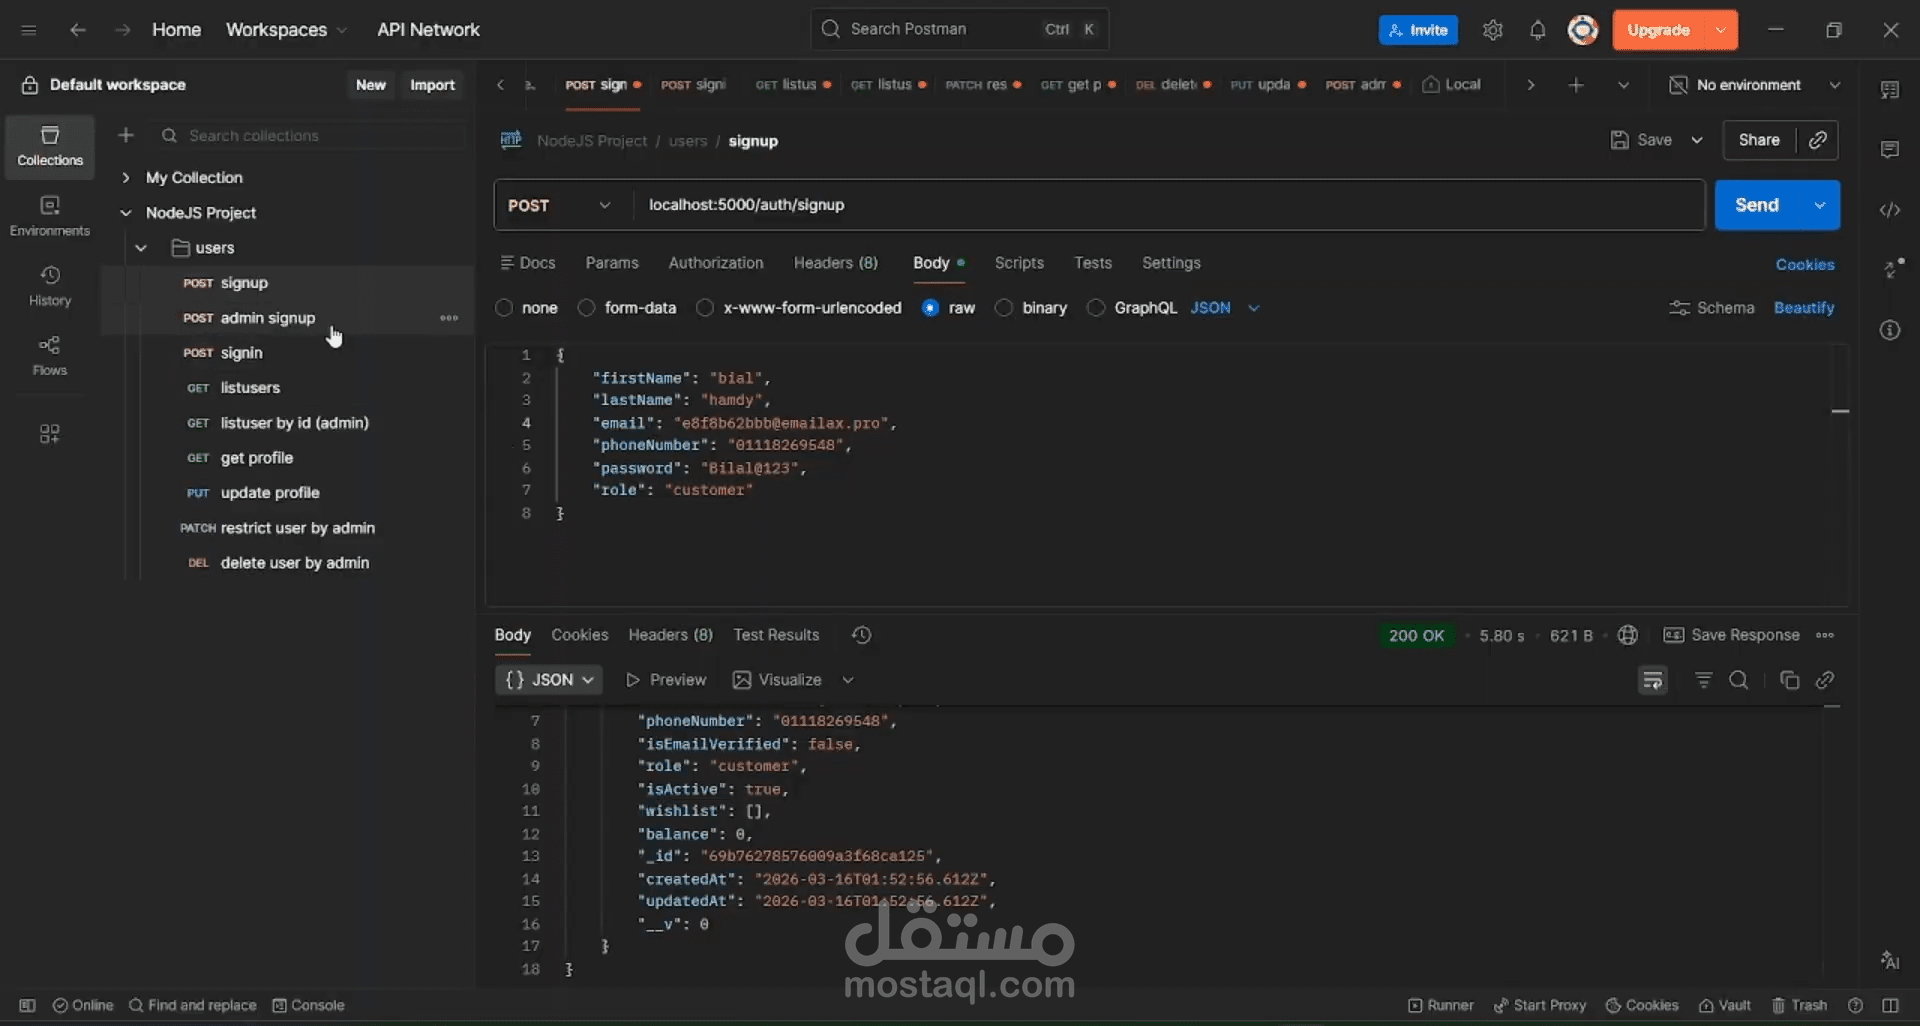Open the Environments sidebar panel

pos(50,216)
